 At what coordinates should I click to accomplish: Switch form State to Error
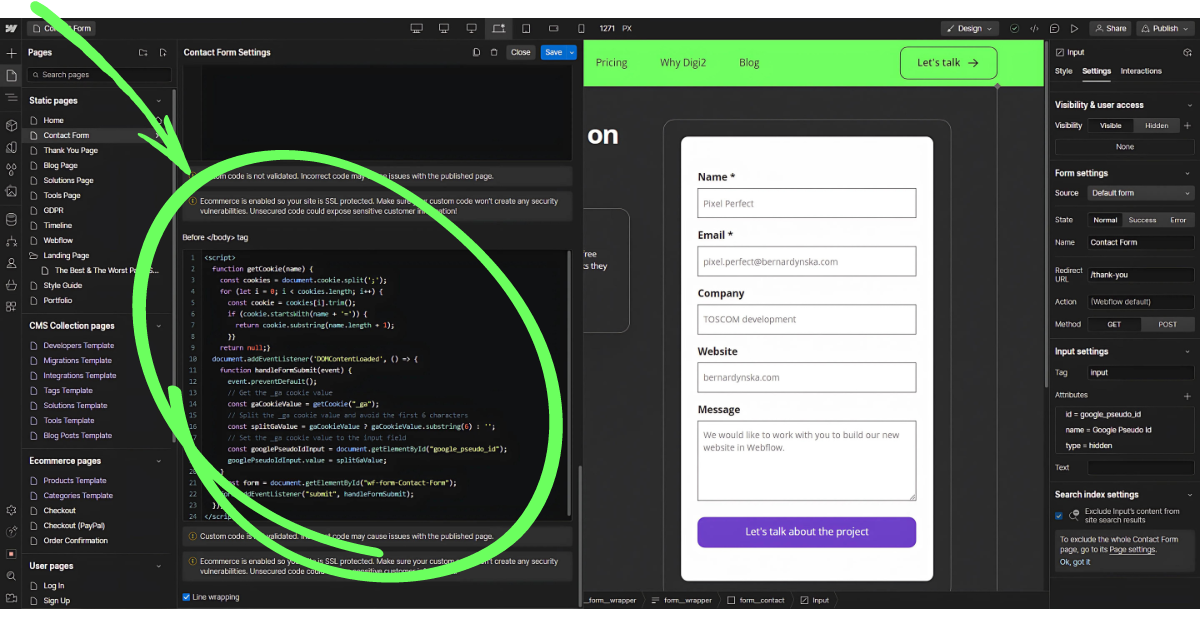pyautogui.click(x=1178, y=220)
